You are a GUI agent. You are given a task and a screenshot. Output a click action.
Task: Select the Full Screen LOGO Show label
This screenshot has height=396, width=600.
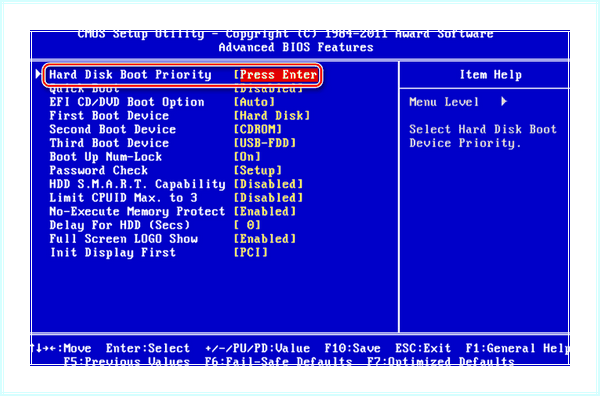tap(123, 239)
